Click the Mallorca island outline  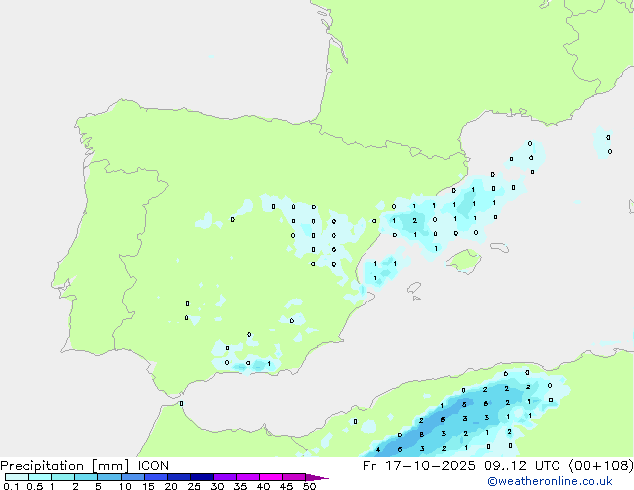pos(463,260)
